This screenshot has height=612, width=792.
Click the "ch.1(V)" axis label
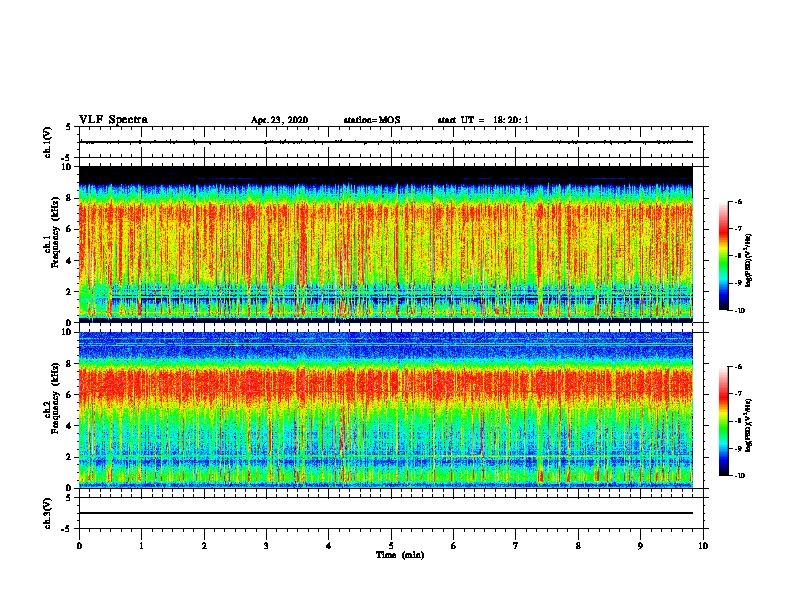point(48,142)
